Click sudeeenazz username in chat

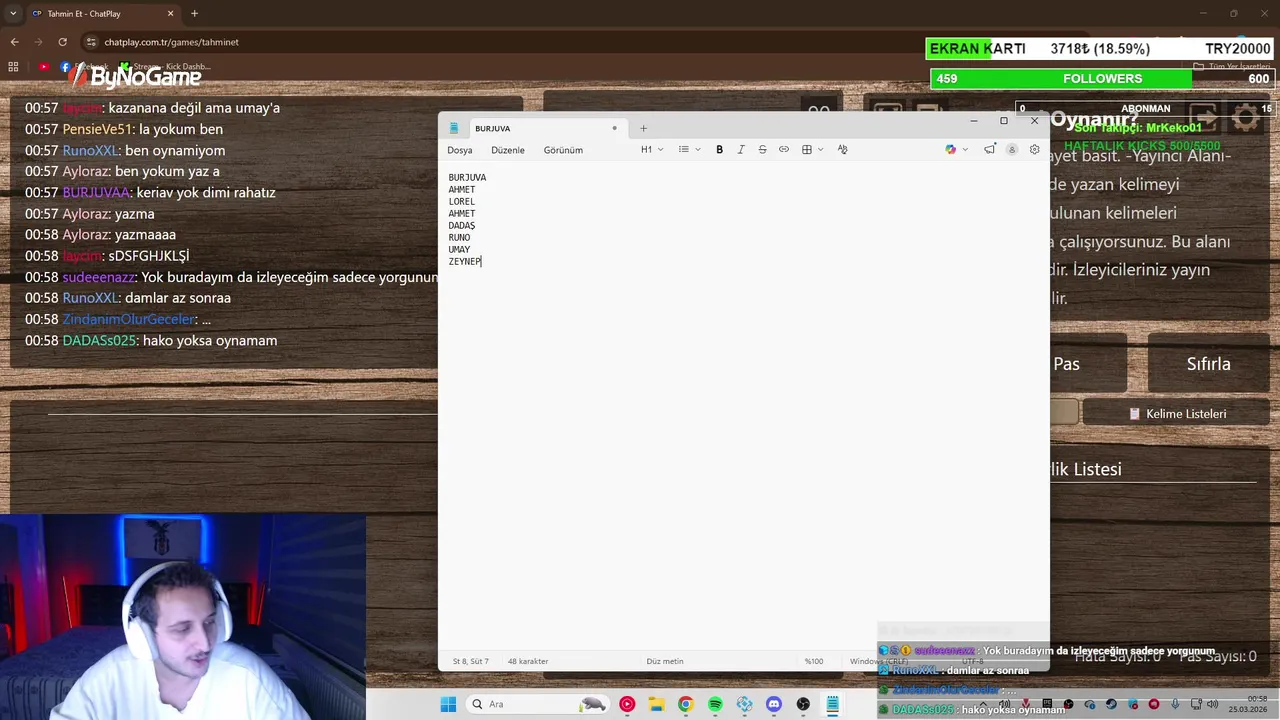[x=98, y=277]
